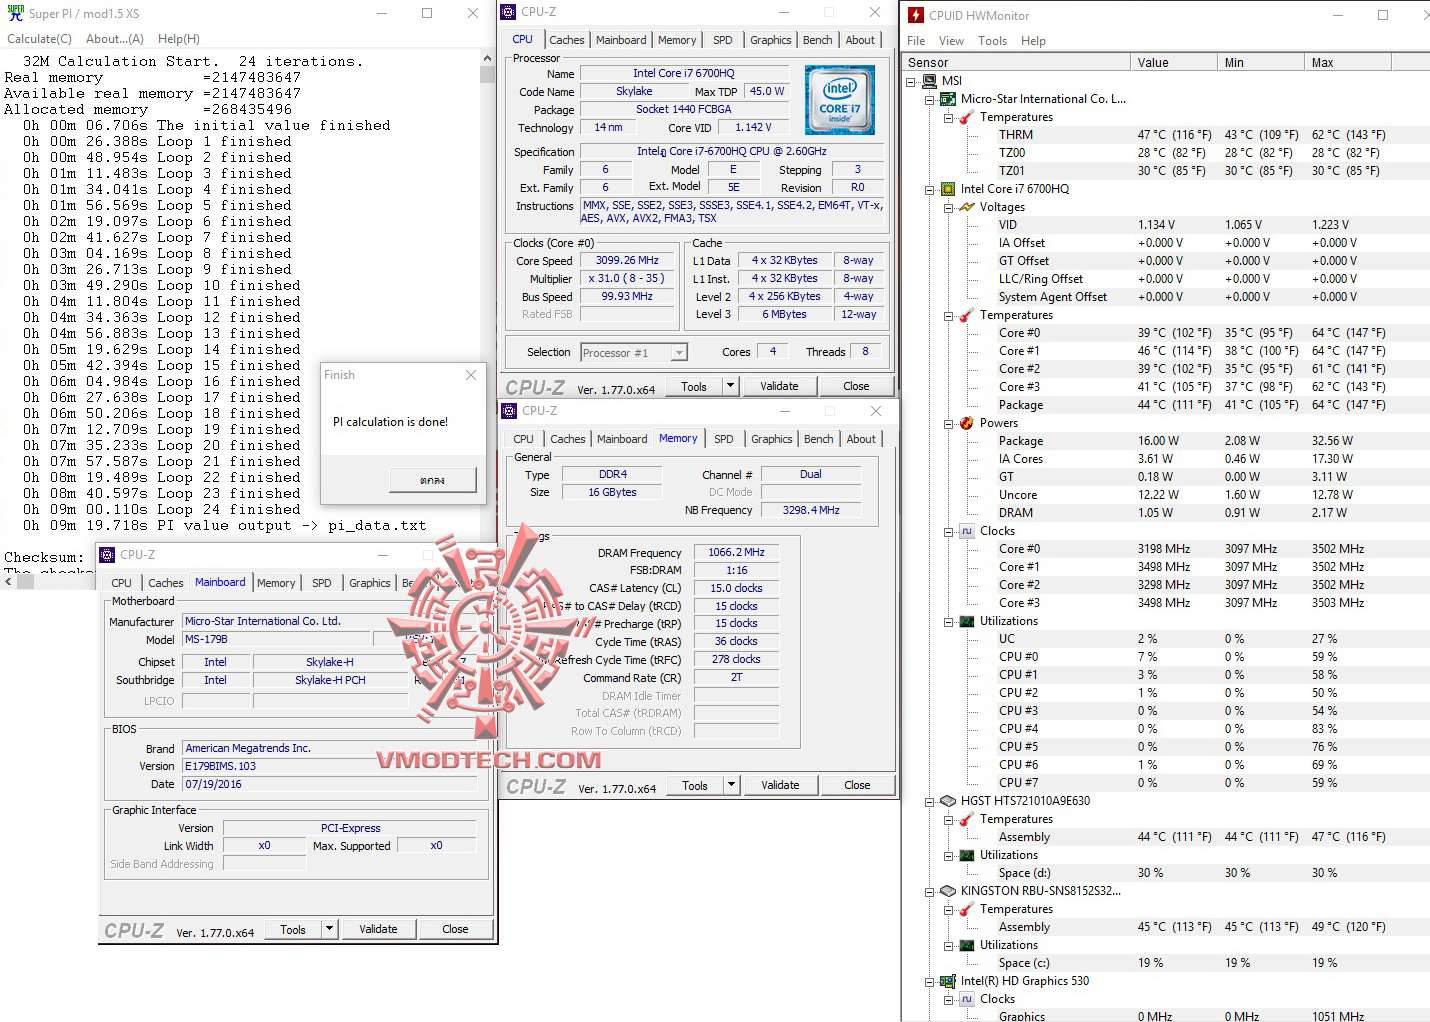The height and width of the screenshot is (1022, 1430).
Task: Switch to SPD tab in top CPU-Z window
Action: (x=722, y=40)
